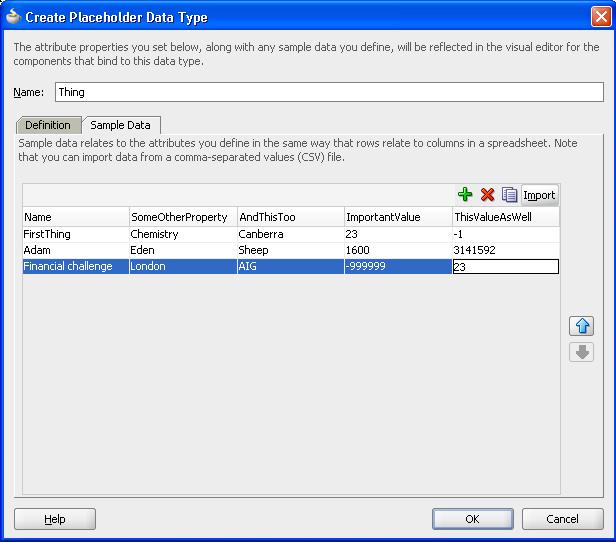Click the move row down arrow
Screen dimensions: 616x542
coord(582,352)
